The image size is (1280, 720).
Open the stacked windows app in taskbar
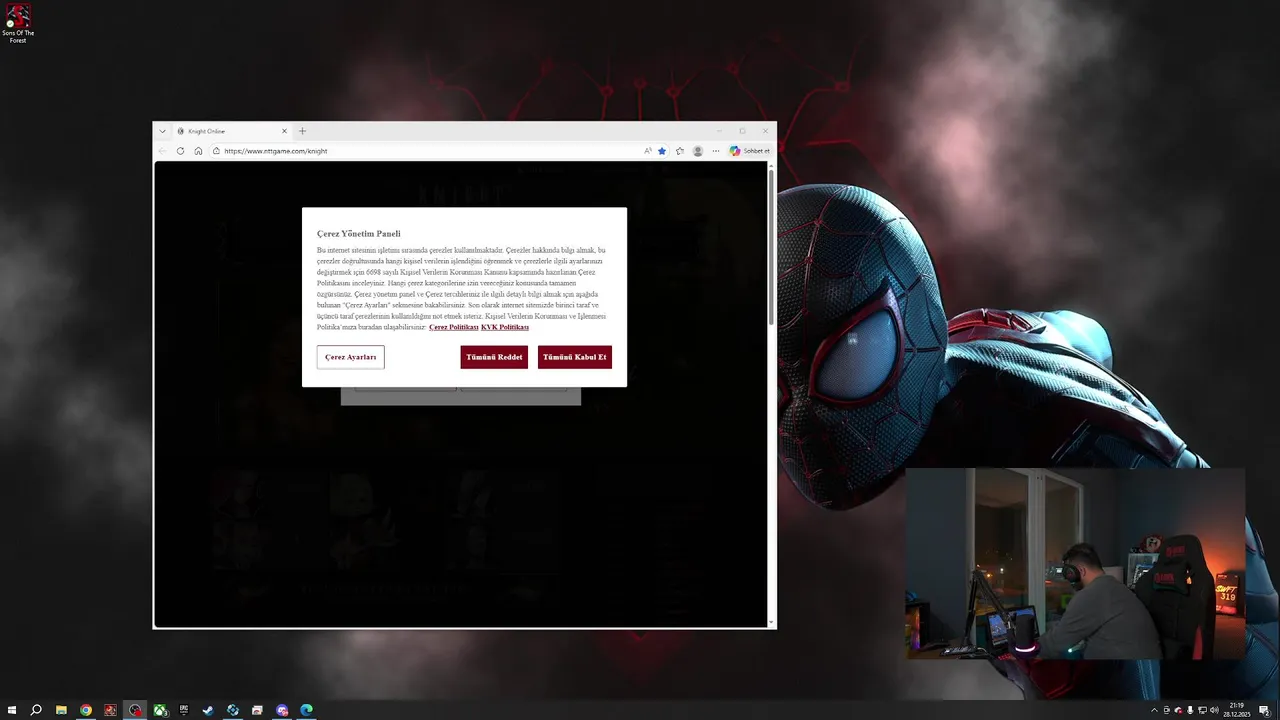click(x=257, y=710)
